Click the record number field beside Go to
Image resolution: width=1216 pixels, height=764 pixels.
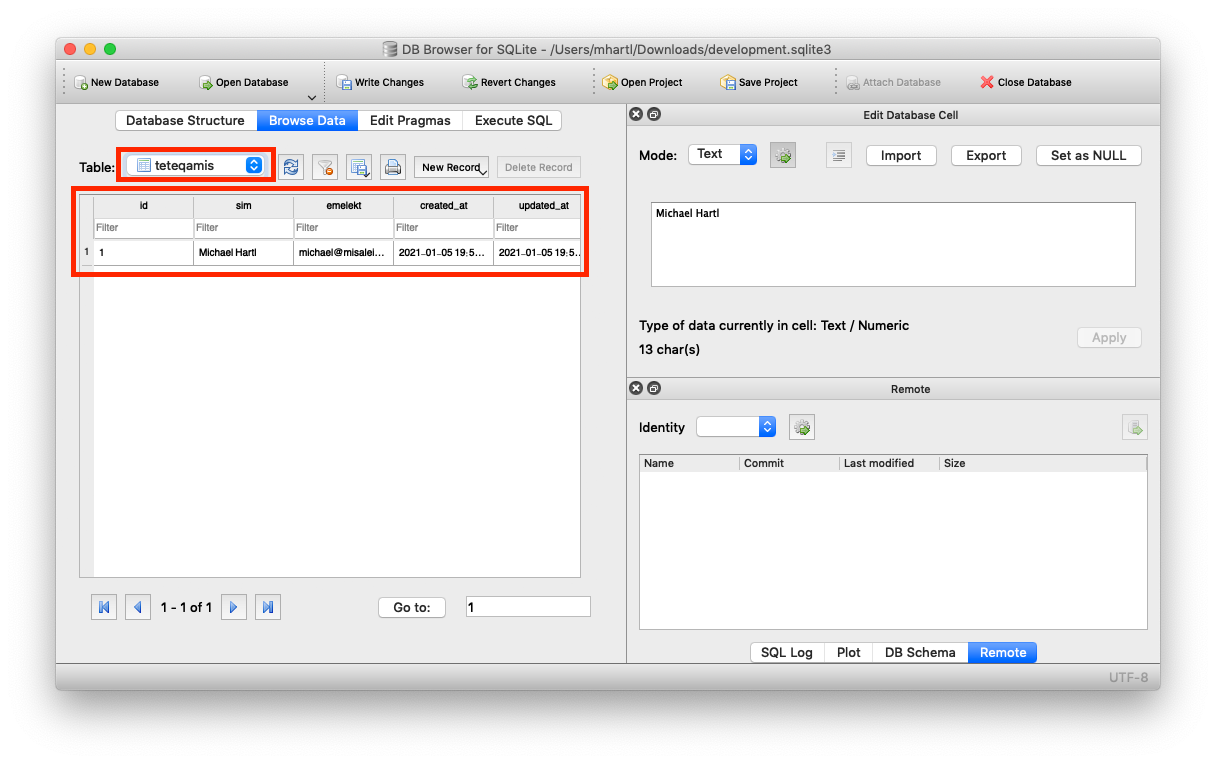(x=528, y=607)
